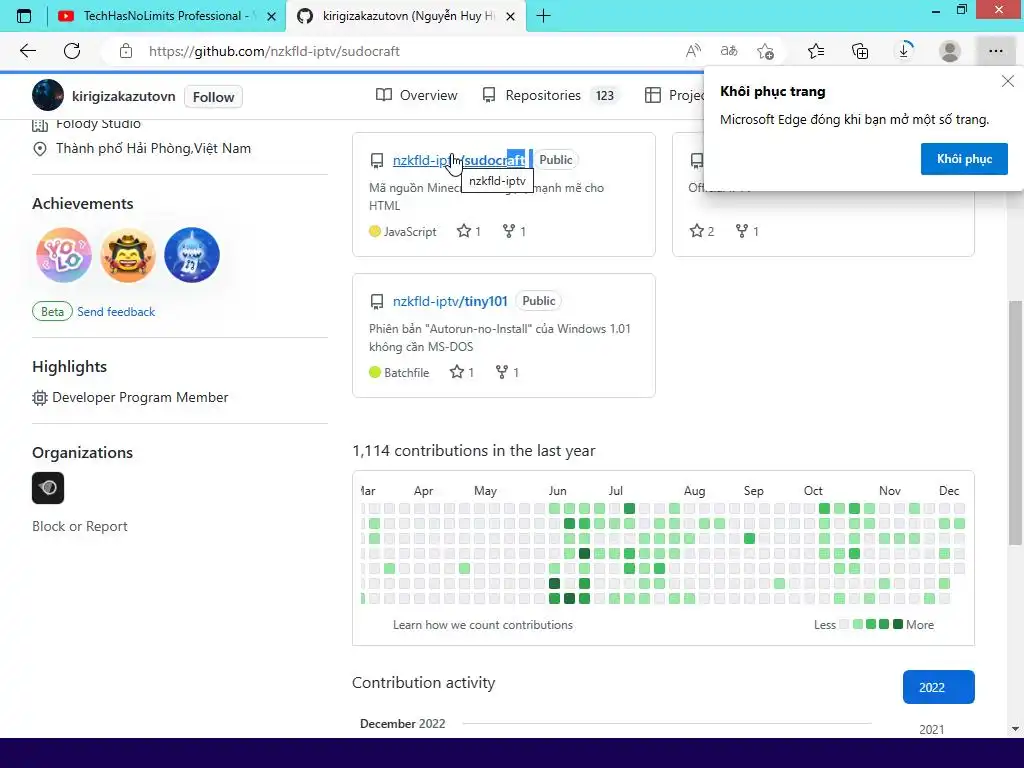Click the page vertical scrollbar thumb
This screenshot has width=1024, height=768.
(1015, 423)
